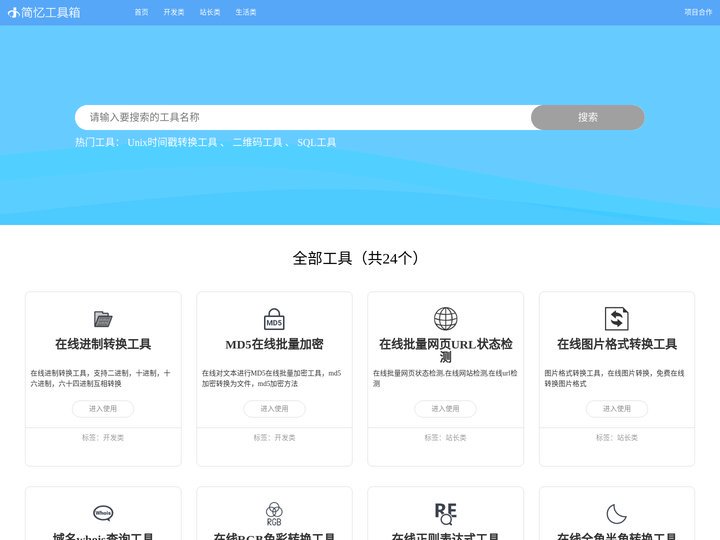Screen dimensions: 720x540
Task: Click the 热门工具 label
Action: point(97,142)
